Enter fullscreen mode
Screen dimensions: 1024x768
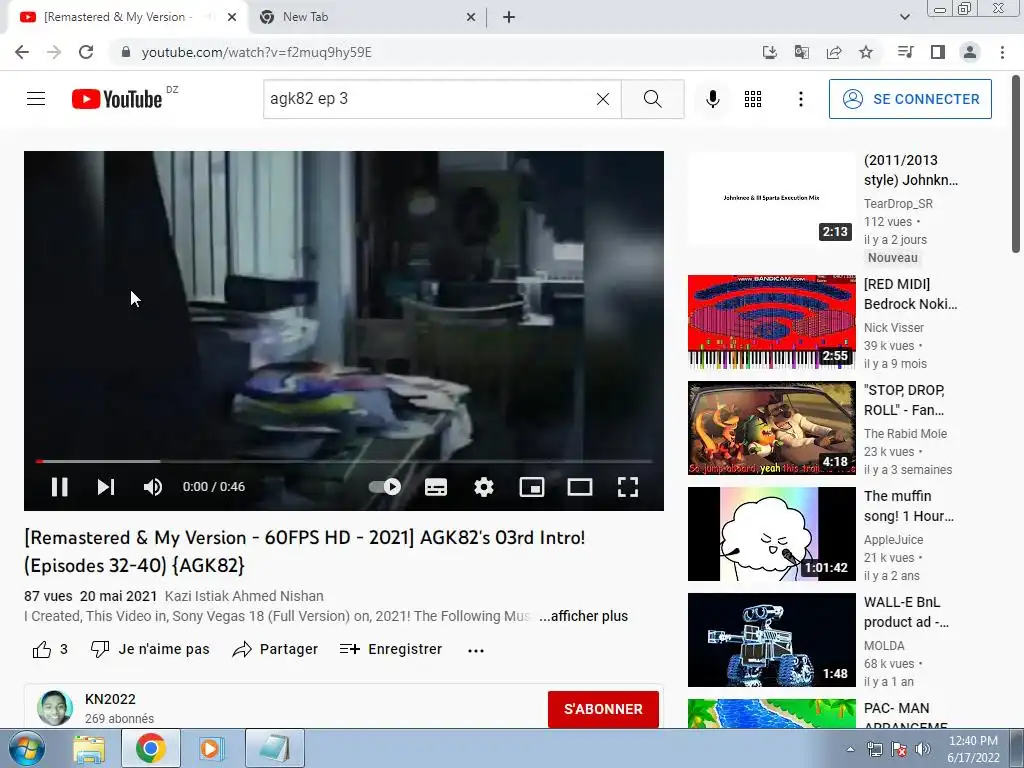[x=628, y=487]
